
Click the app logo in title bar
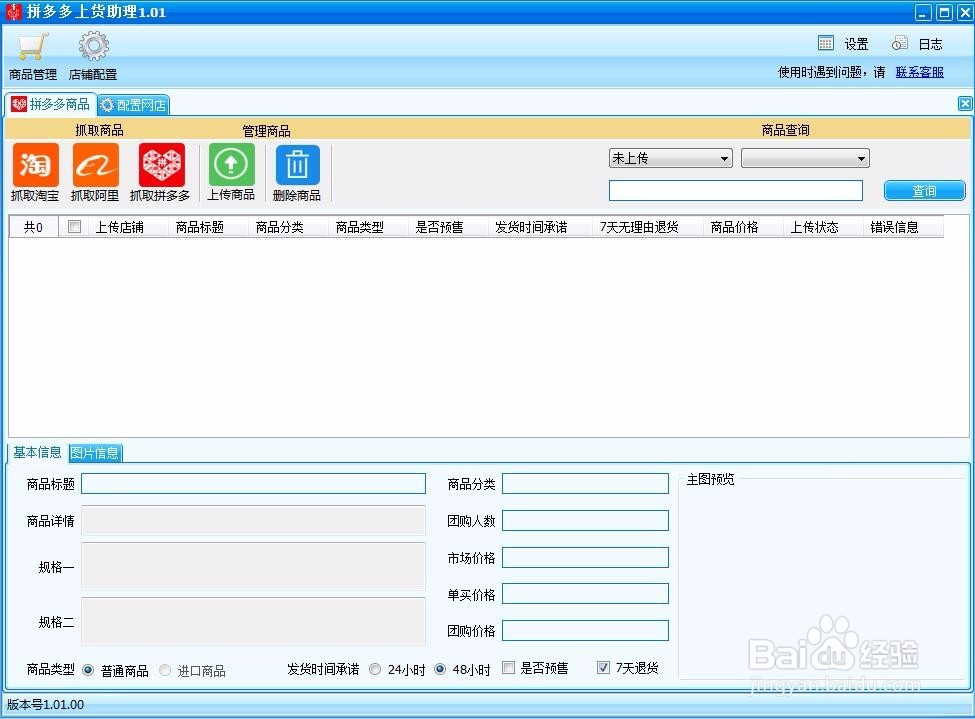(x=13, y=12)
